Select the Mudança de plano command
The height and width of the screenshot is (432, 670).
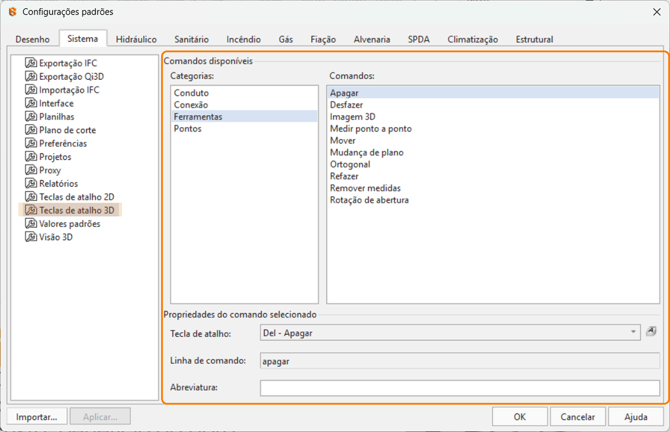tap(494, 153)
